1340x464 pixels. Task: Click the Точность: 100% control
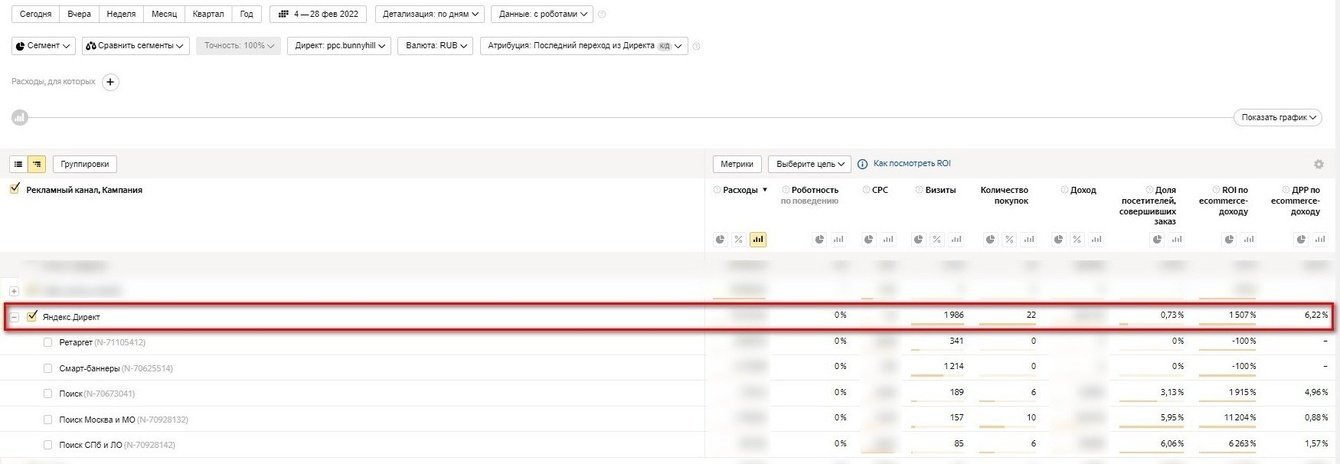(238, 46)
